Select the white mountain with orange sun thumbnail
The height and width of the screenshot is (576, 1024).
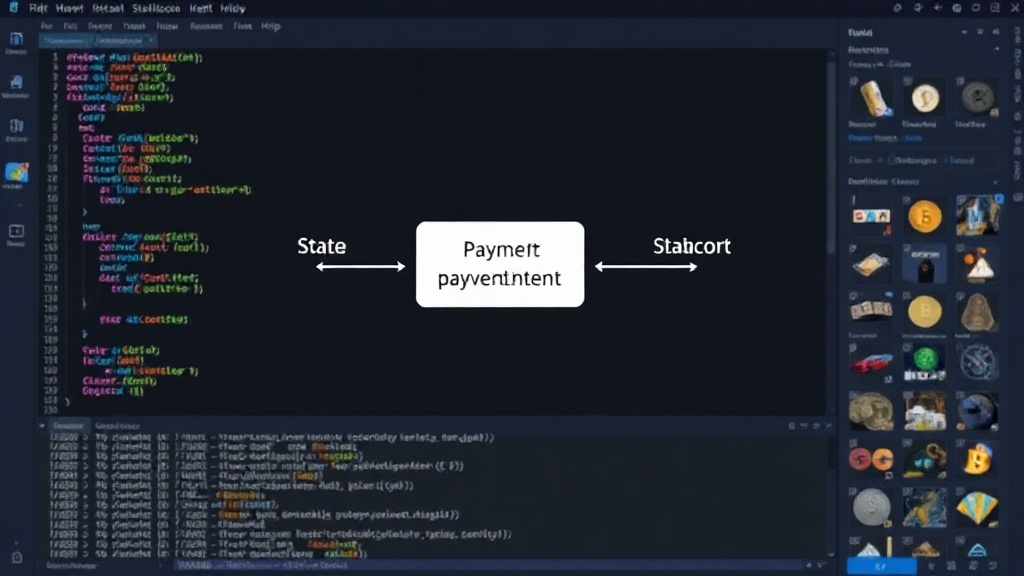(x=978, y=264)
